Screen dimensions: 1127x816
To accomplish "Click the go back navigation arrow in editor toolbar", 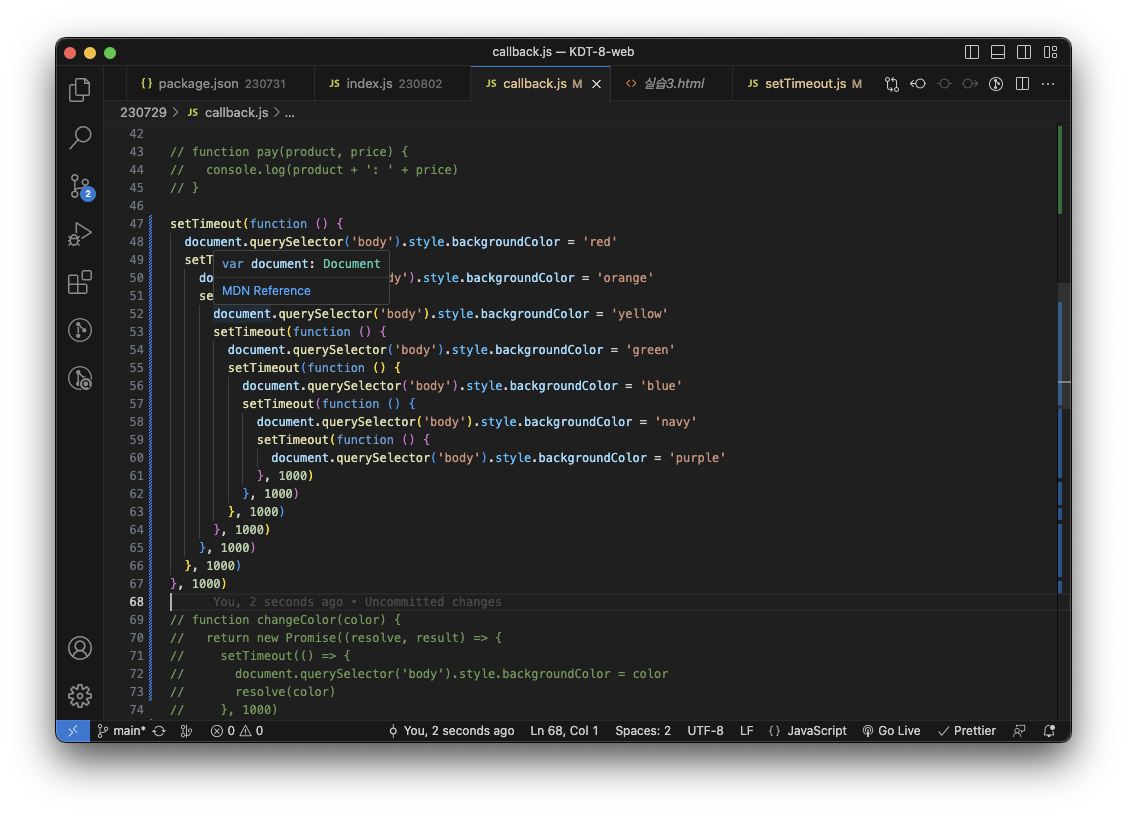I will [918, 84].
